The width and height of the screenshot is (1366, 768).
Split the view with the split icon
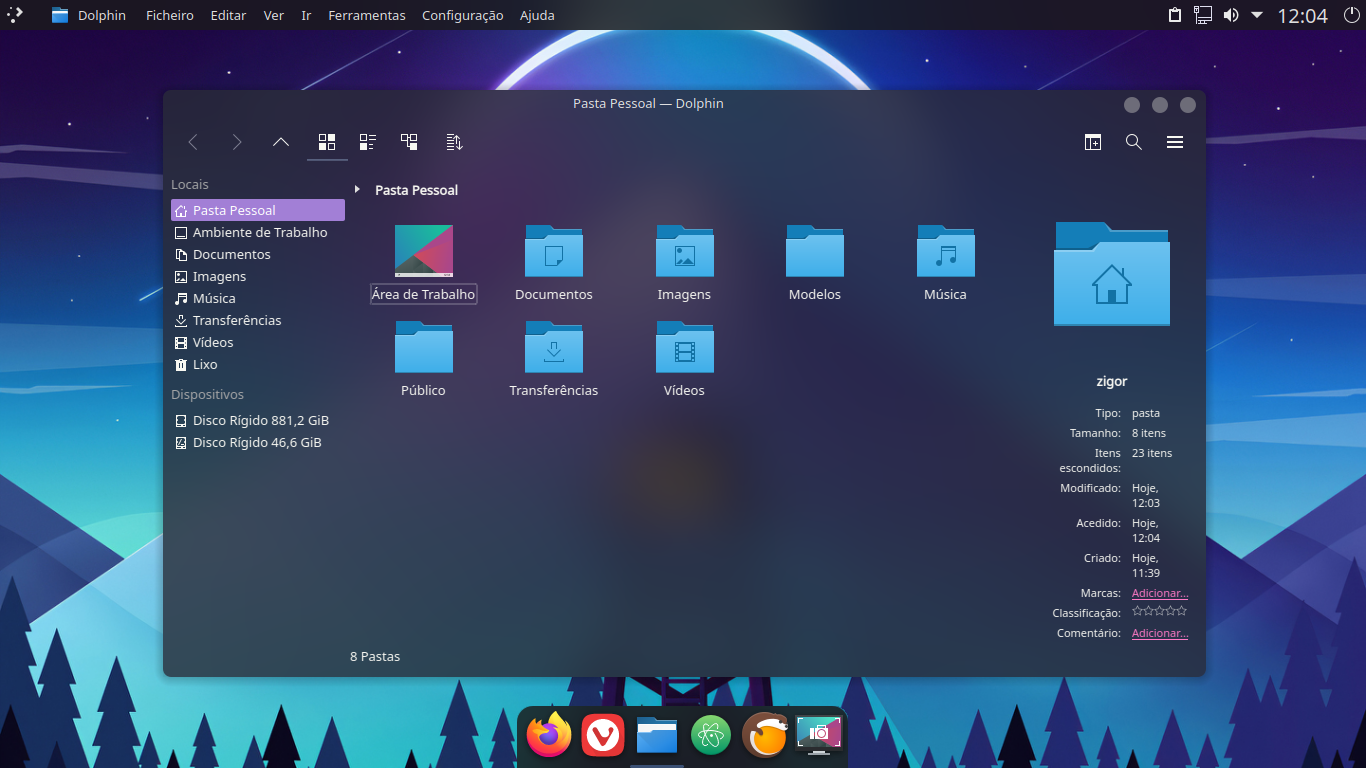pyautogui.click(x=1093, y=142)
